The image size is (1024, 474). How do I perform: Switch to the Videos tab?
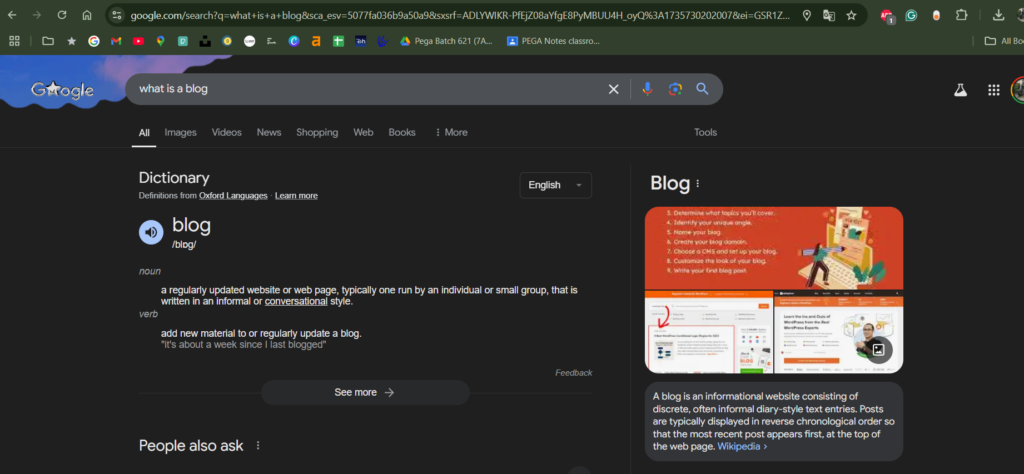(x=226, y=132)
